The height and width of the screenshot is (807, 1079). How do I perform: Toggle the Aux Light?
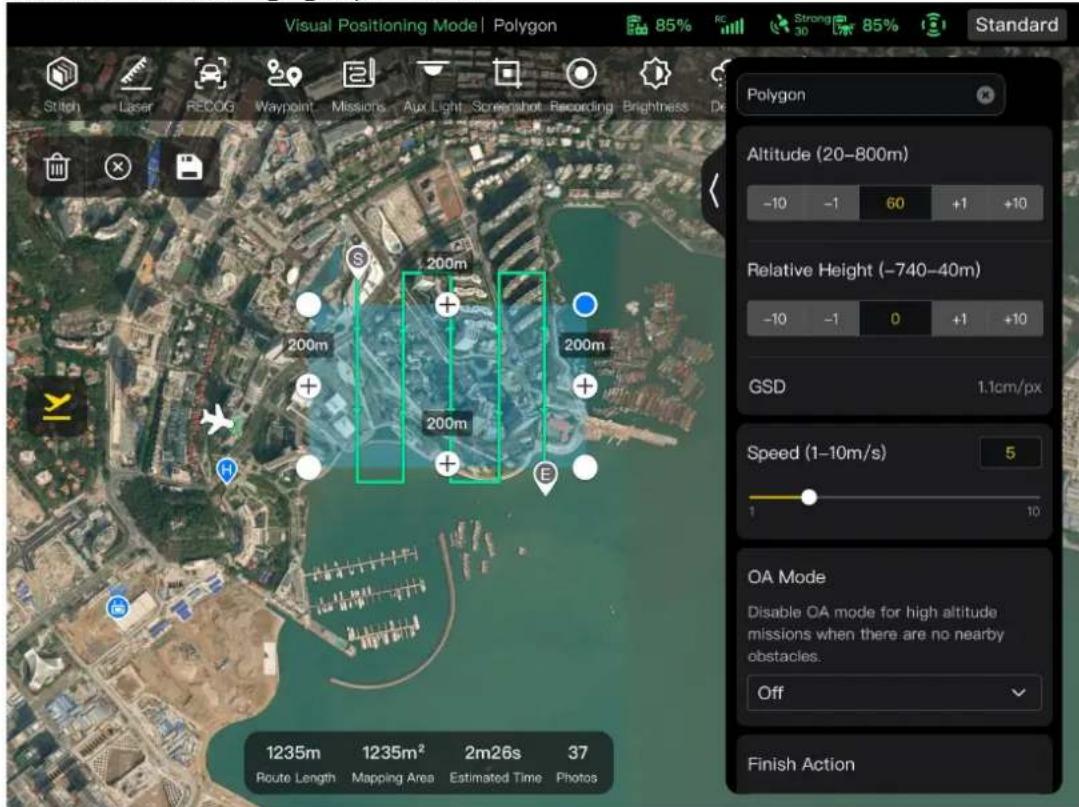433,84
